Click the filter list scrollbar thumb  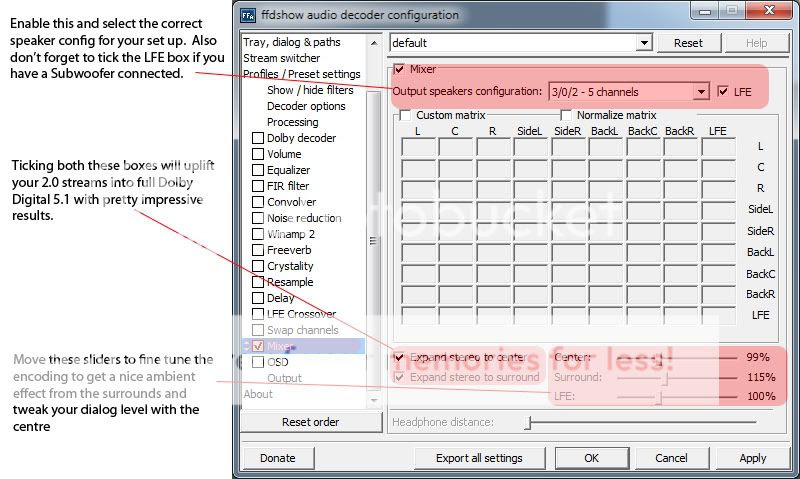(x=374, y=241)
